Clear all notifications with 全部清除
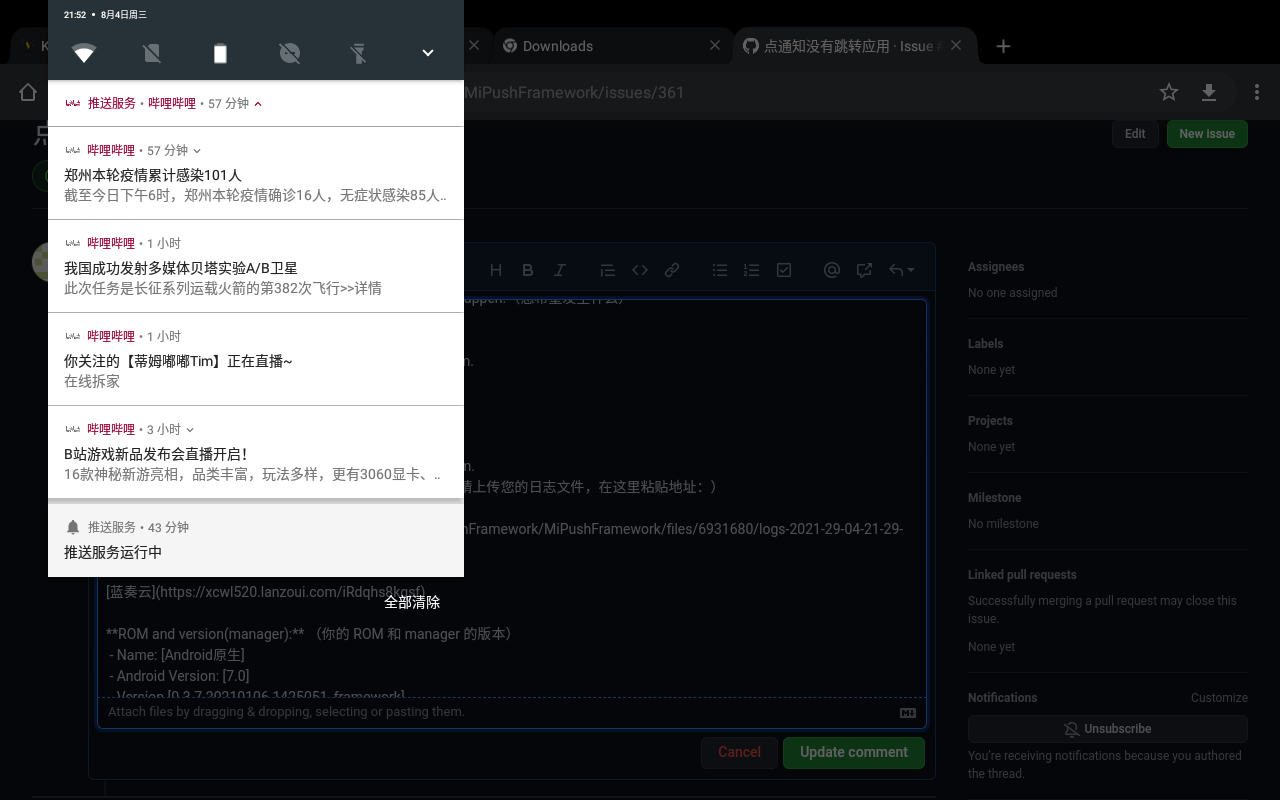This screenshot has width=1280, height=800. tap(412, 602)
